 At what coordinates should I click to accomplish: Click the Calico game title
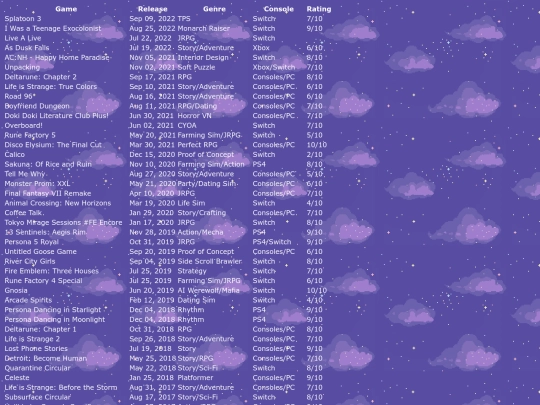[14, 154]
